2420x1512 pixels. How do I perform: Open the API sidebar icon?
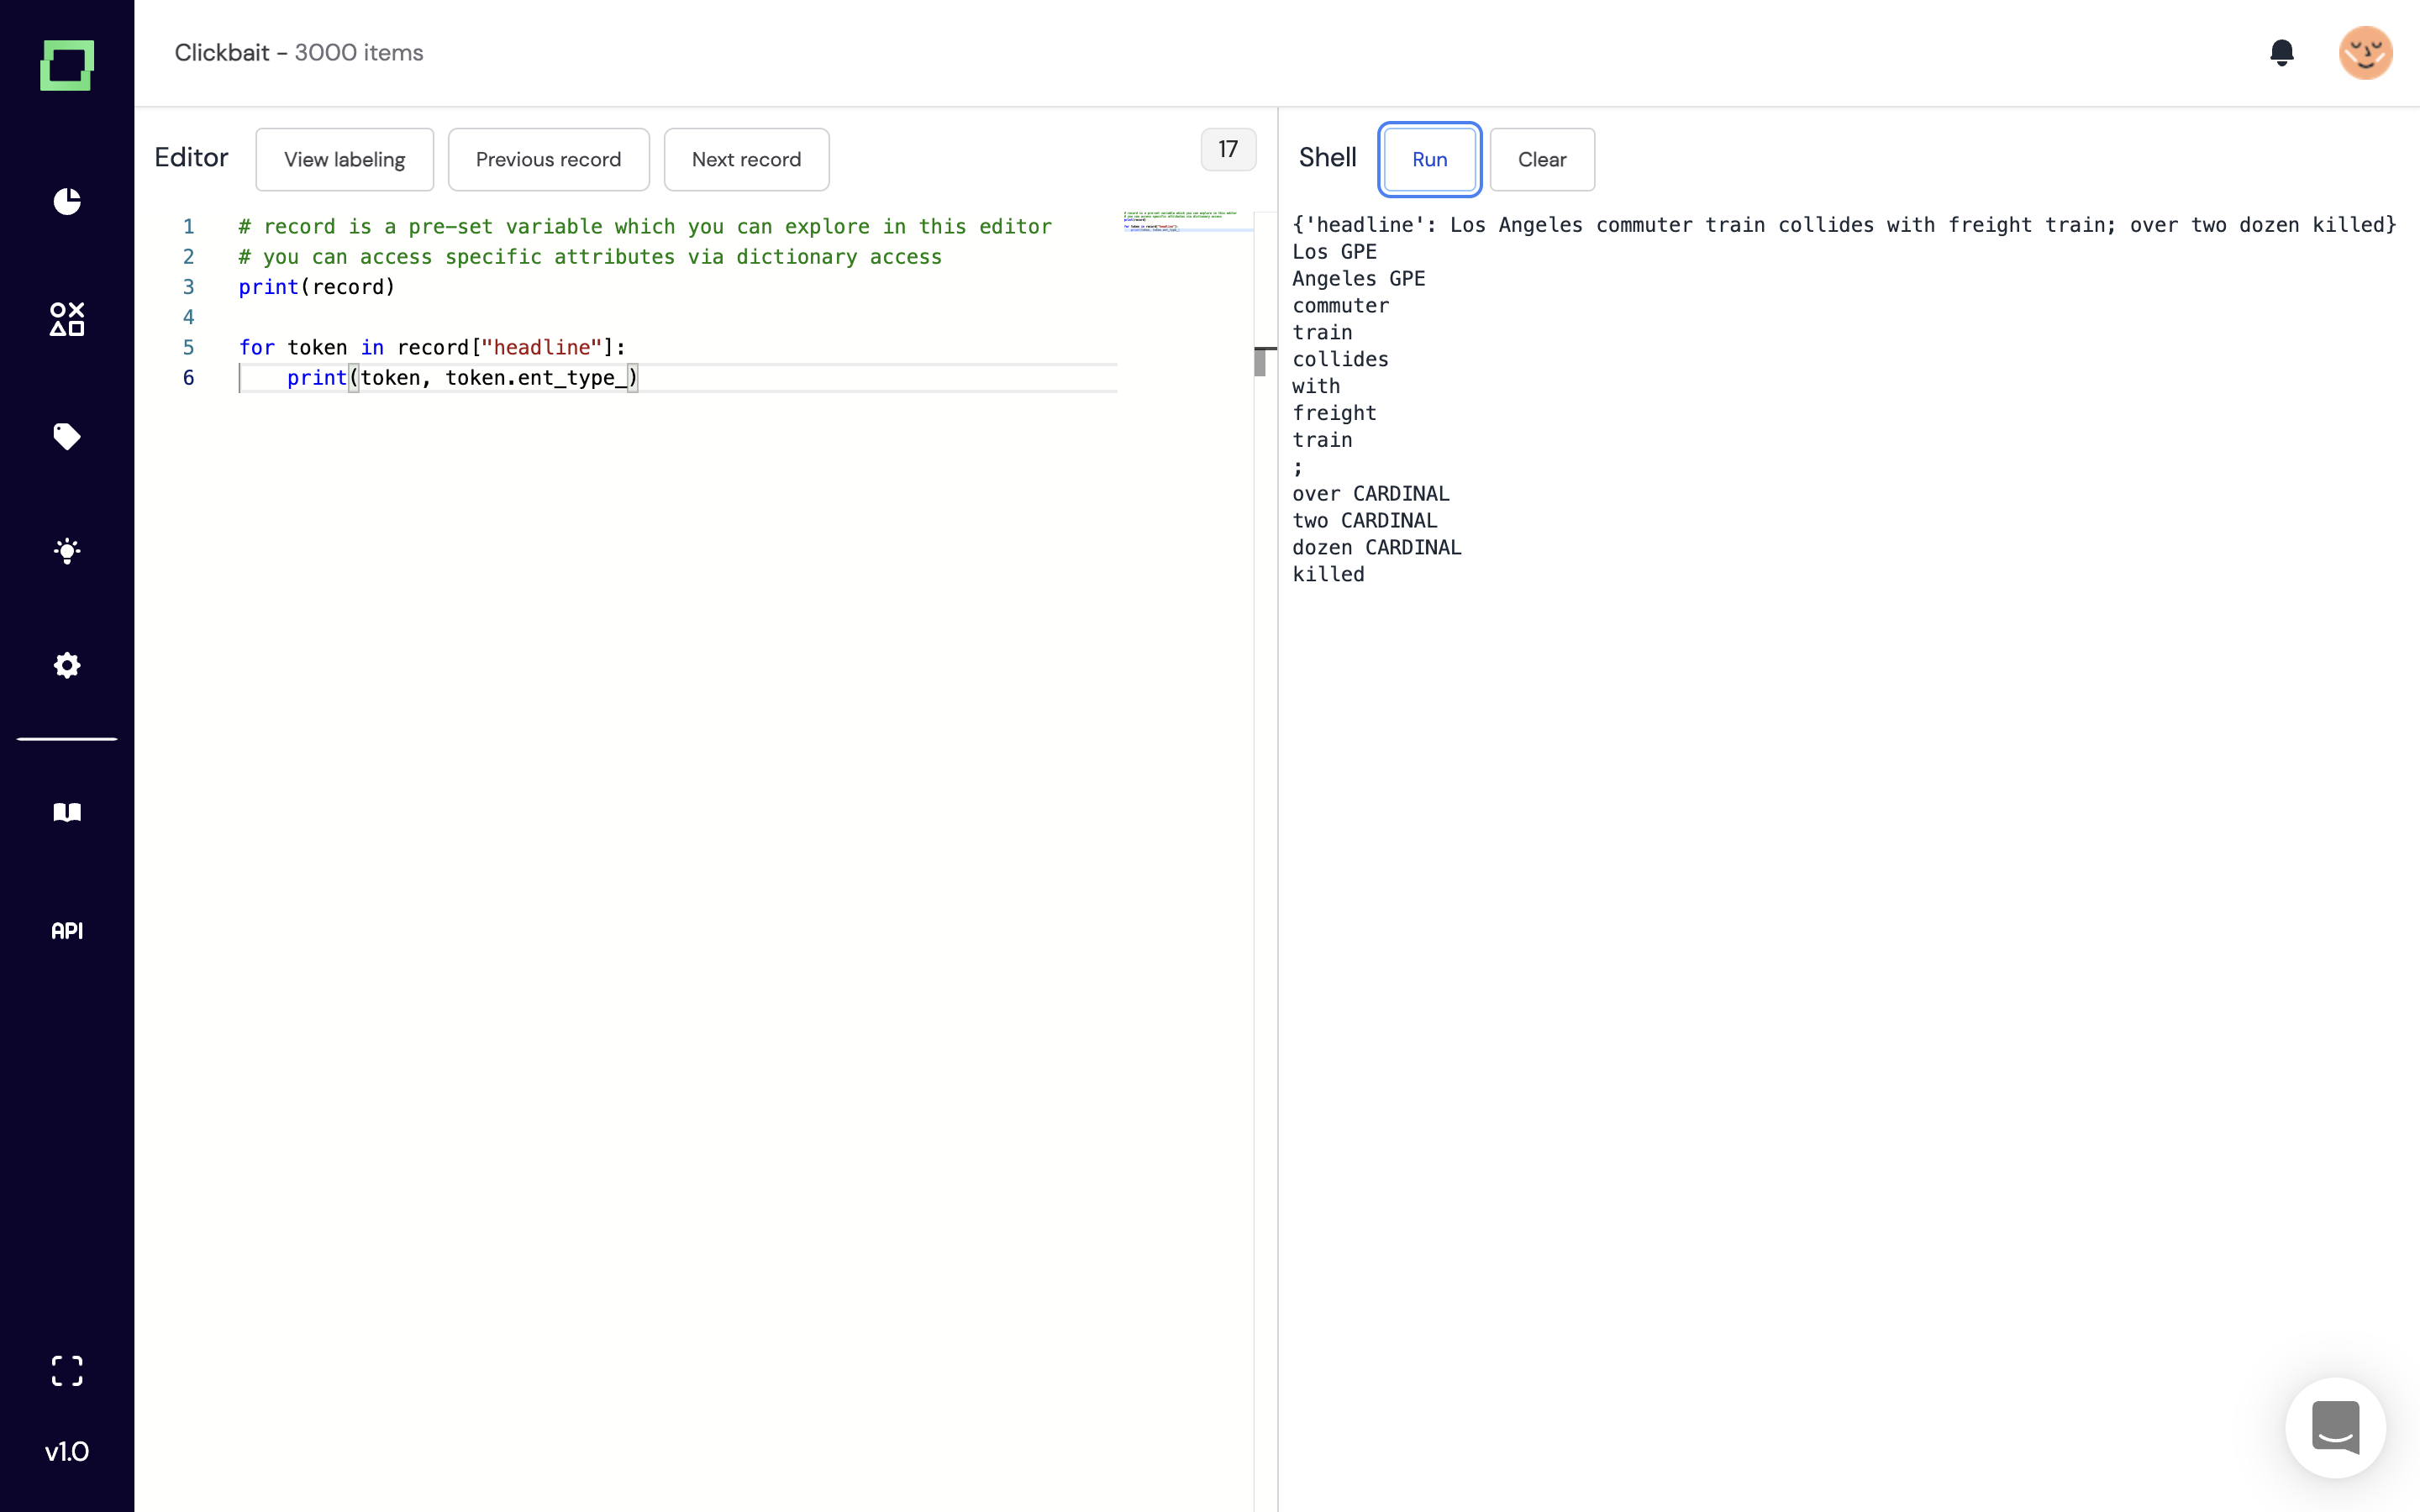67,930
